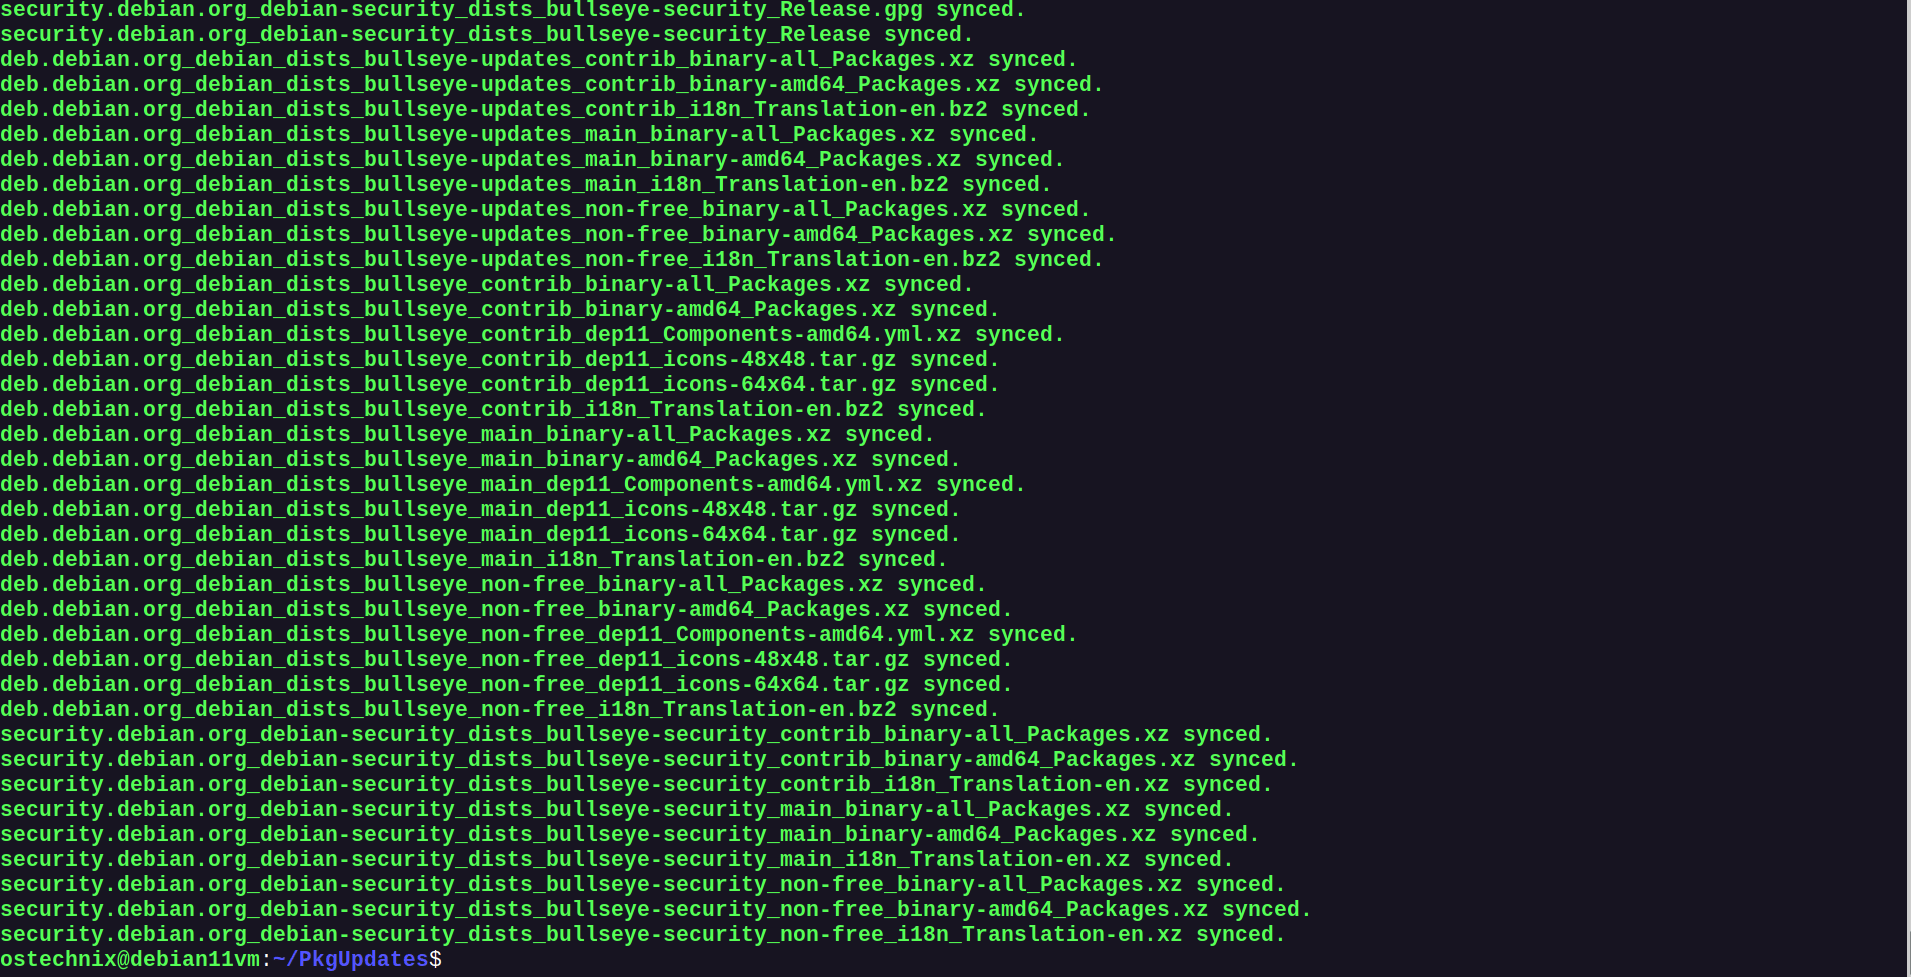Click the bullseye_contrib_dep11_icons-48x48.tar.gz line

pyautogui.click(x=500, y=360)
